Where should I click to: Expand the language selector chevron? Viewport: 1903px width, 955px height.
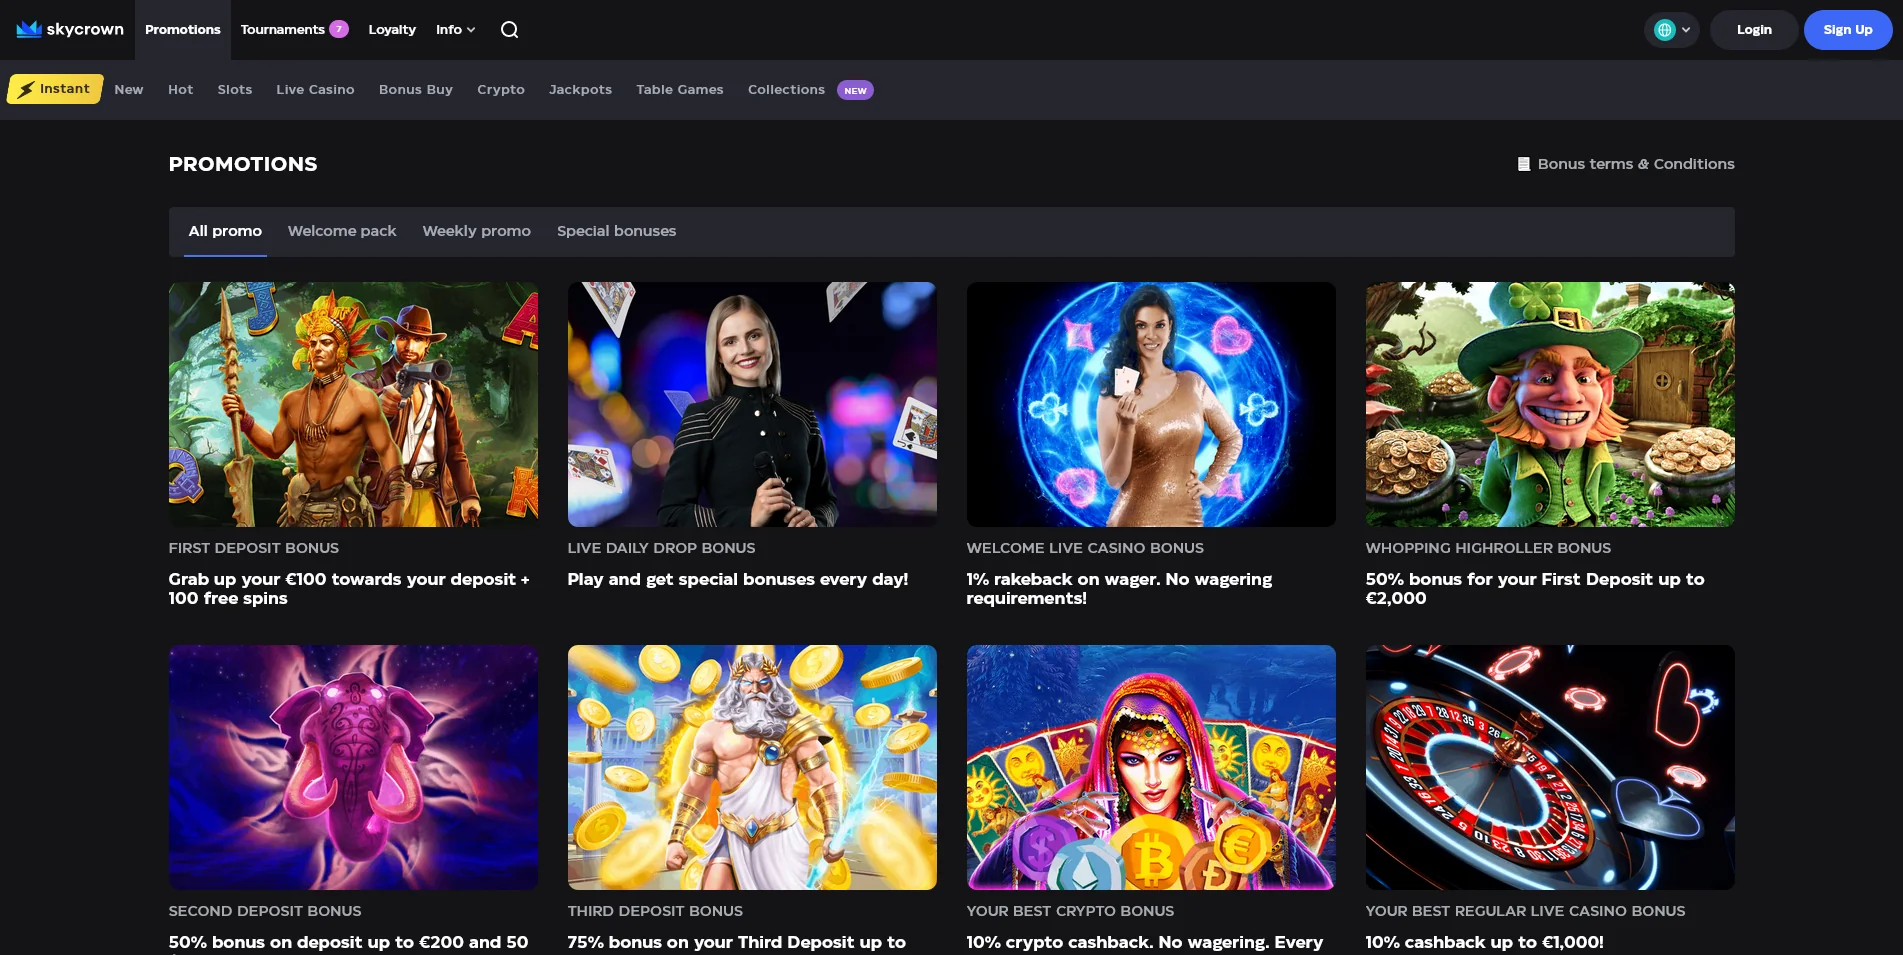tap(1686, 30)
